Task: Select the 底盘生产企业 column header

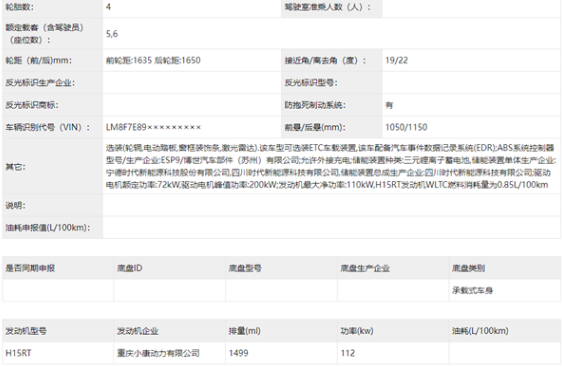Action: [365, 268]
